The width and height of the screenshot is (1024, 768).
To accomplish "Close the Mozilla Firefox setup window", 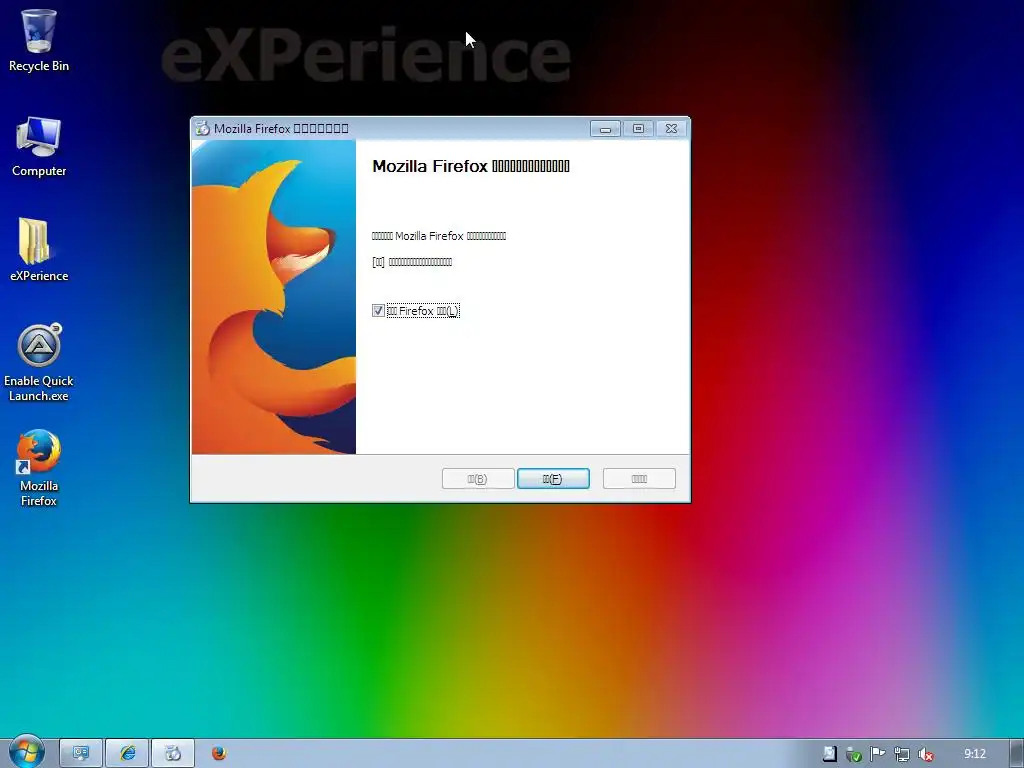I will (x=671, y=129).
